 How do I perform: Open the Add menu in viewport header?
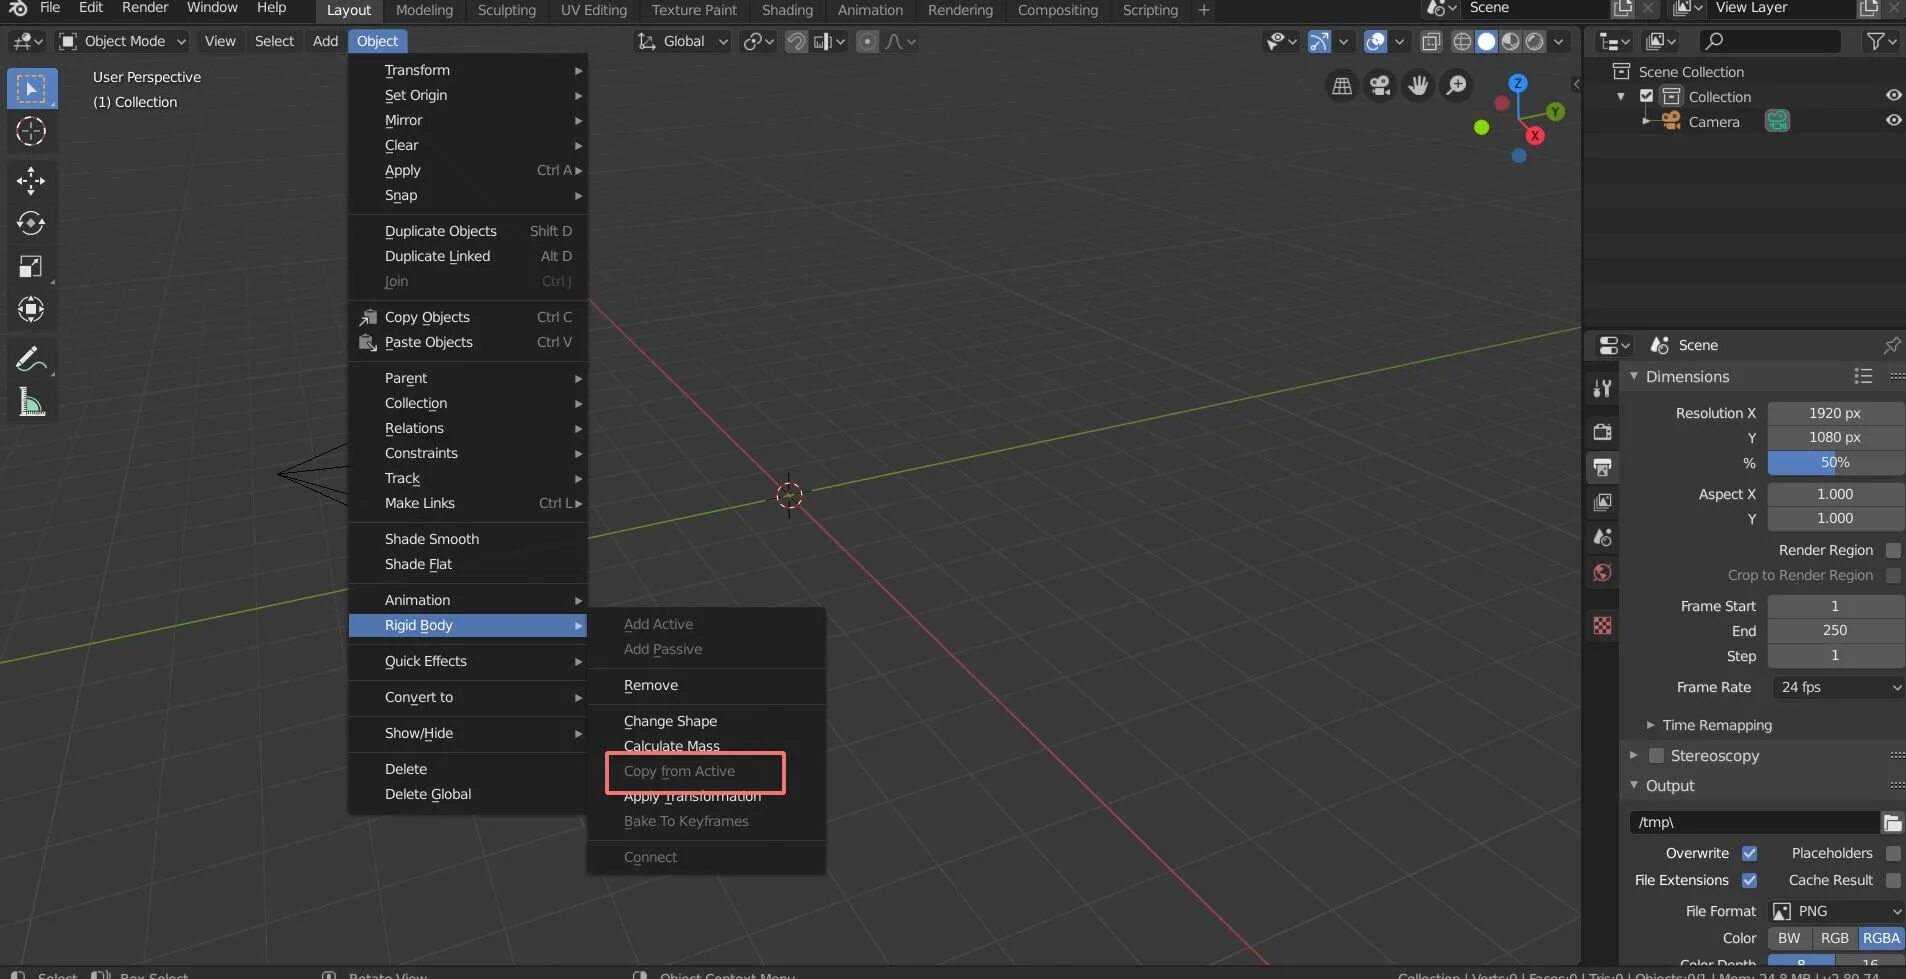[x=325, y=41]
